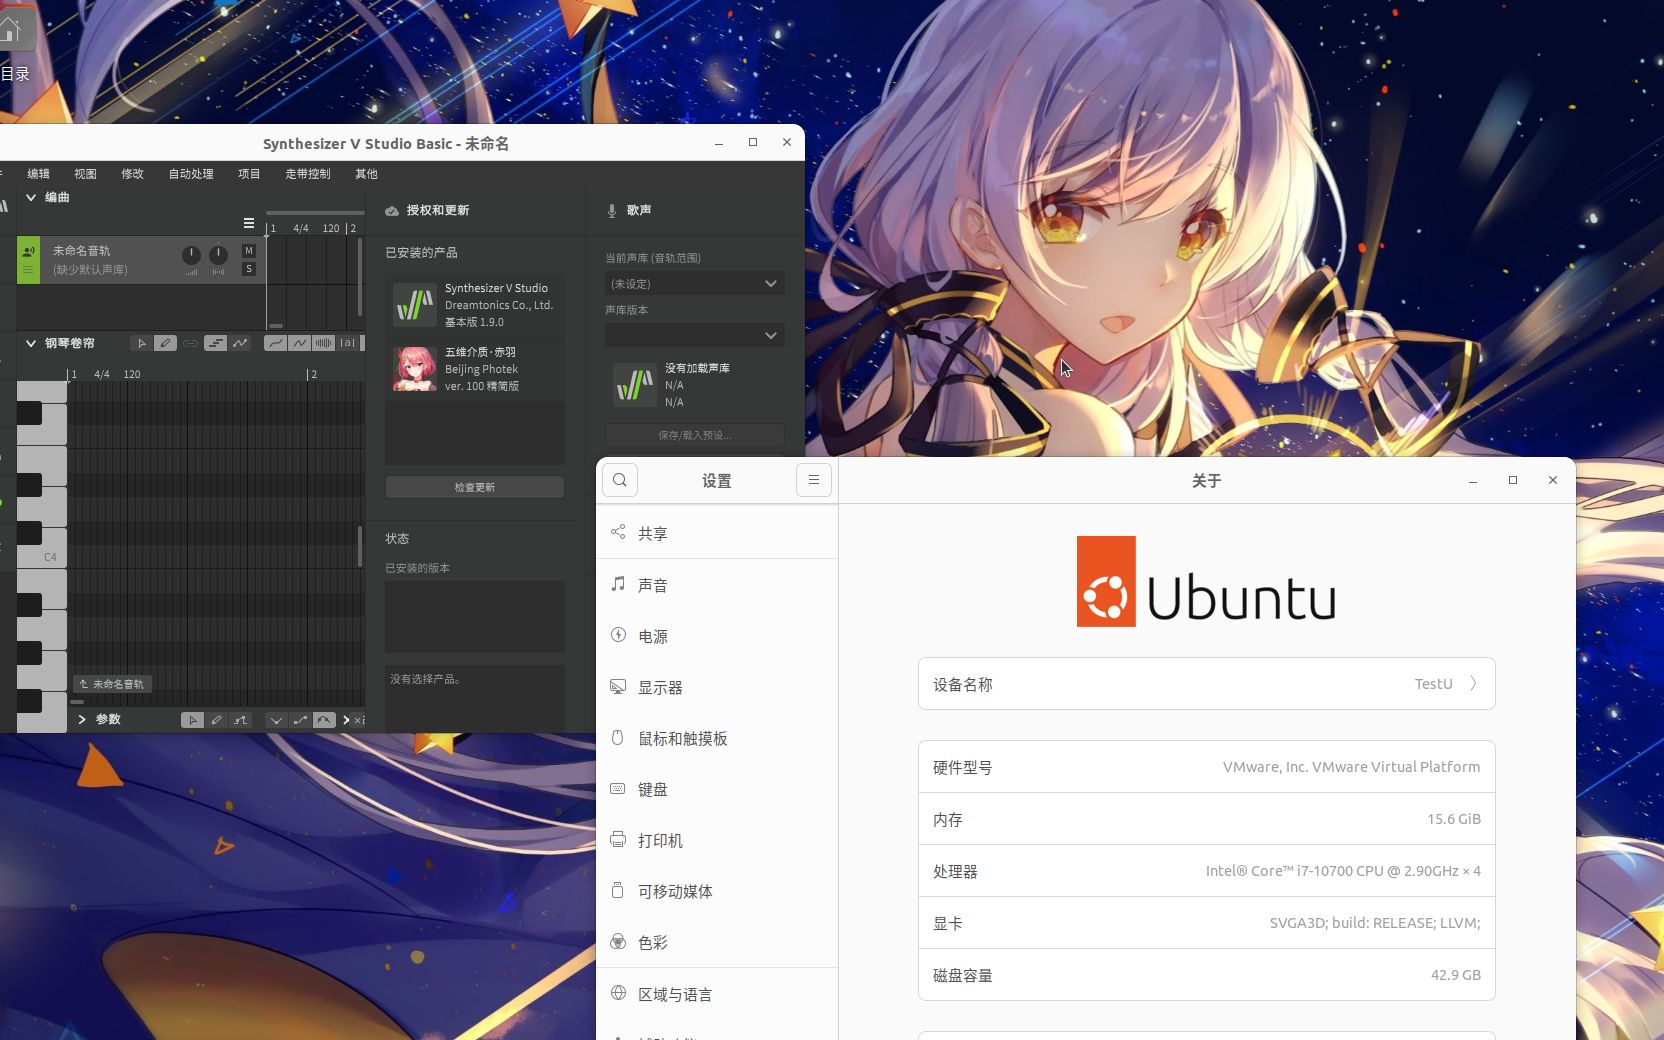Click the V-shaped anchor icon in parameters toolbar
This screenshot has height=1040, width=1664.
point(276,720)
